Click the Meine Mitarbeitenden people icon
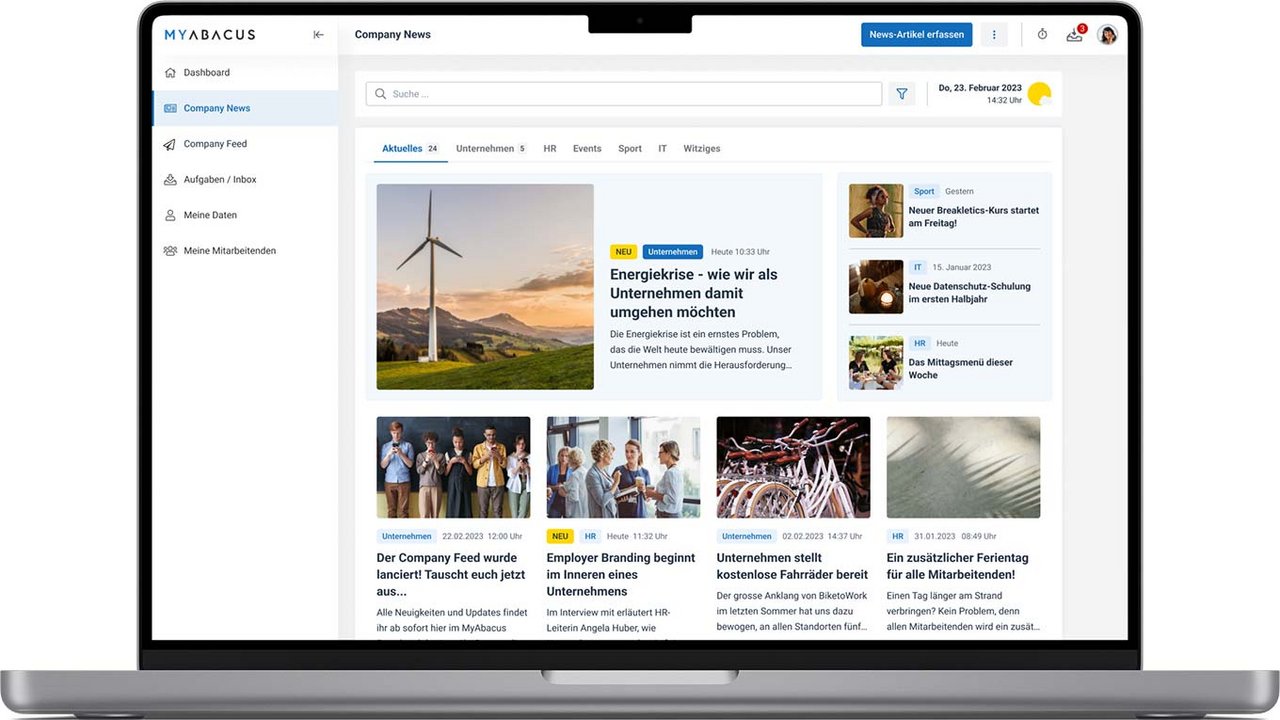Image resolution: width=1280 pixels, height=720 pixels. [170, 251]
